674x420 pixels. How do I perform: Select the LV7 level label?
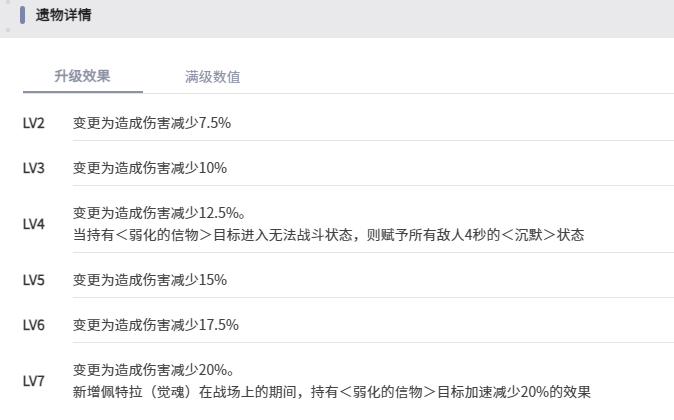34,381
